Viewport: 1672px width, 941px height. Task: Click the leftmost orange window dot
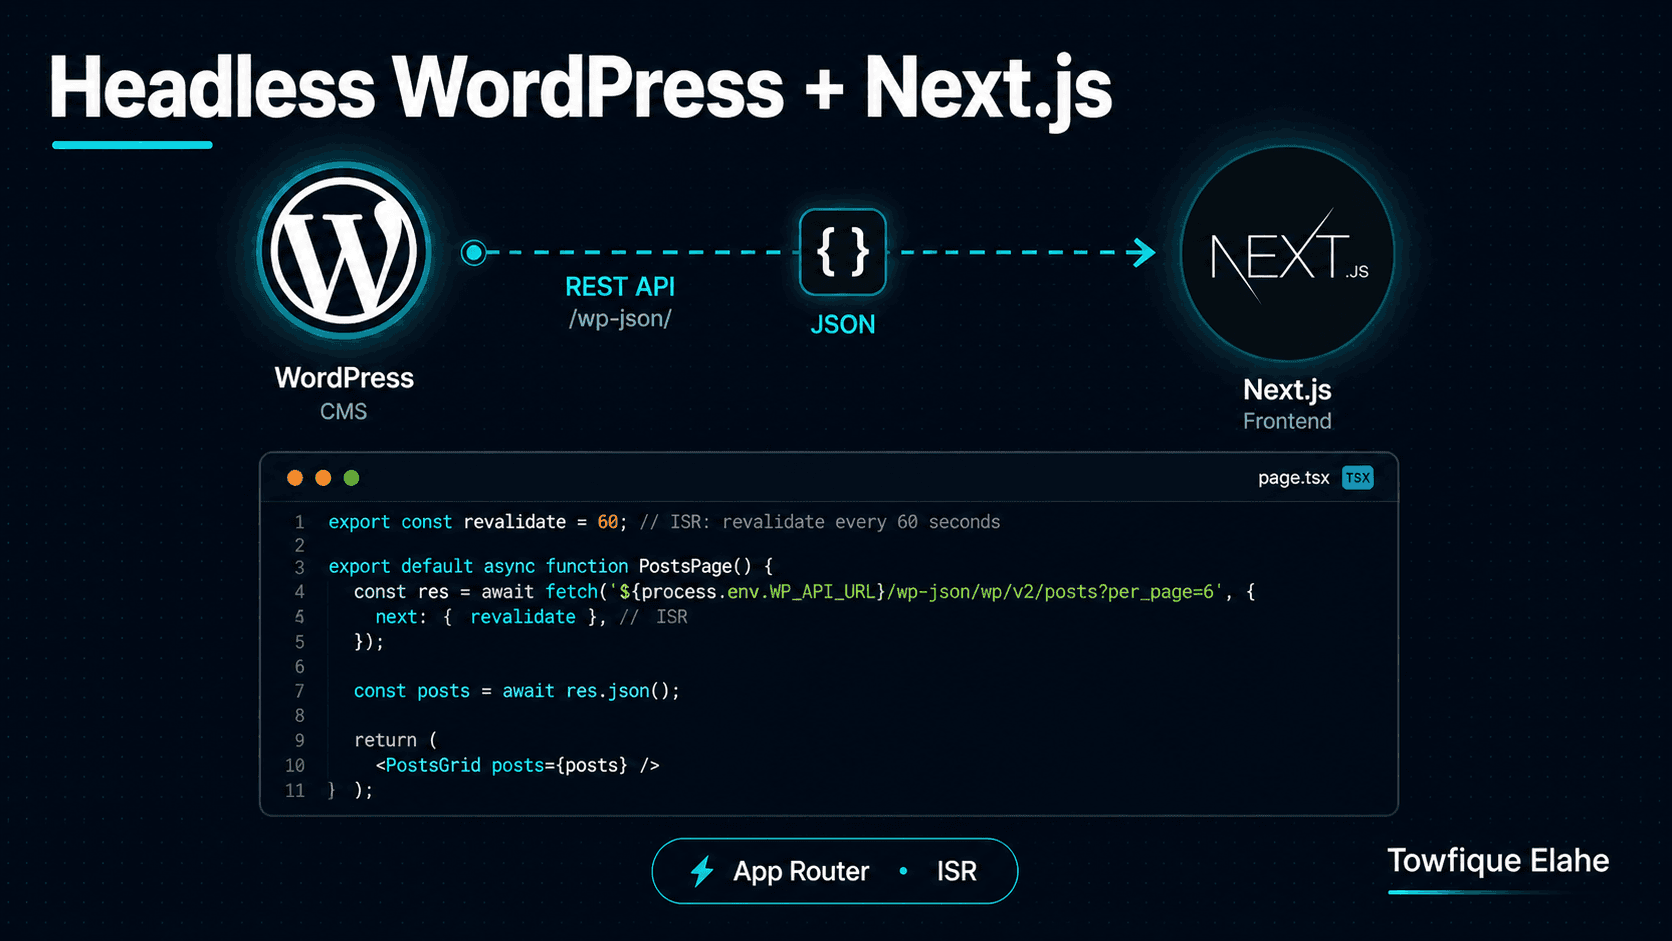[295, 478]
